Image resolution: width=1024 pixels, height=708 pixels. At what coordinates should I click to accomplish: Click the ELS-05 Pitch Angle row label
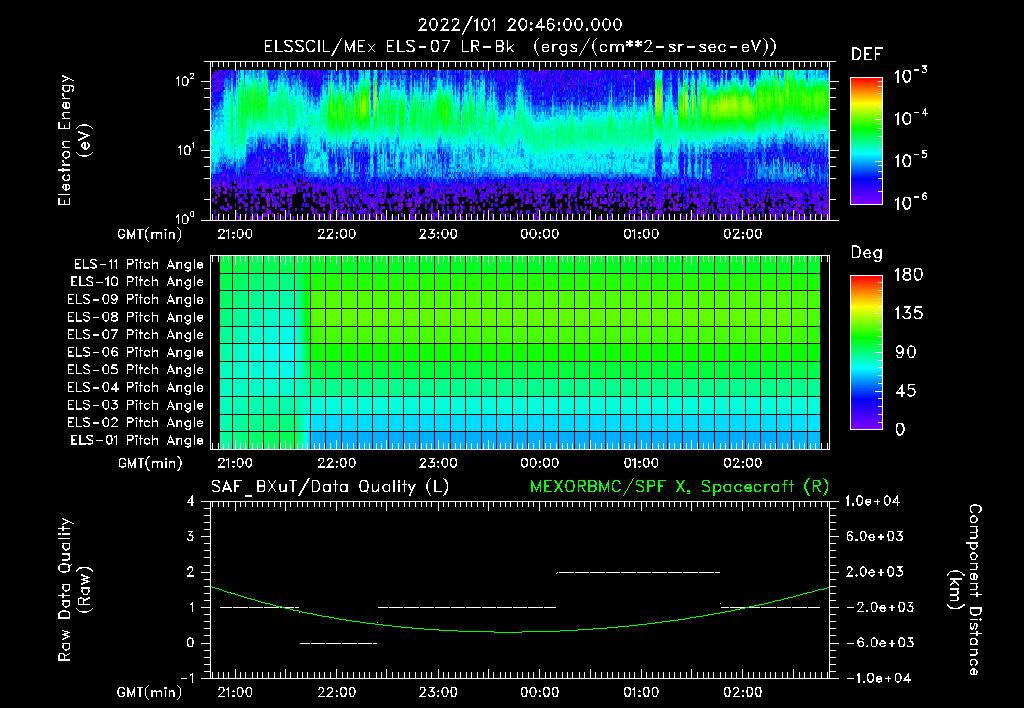[136, 370]
